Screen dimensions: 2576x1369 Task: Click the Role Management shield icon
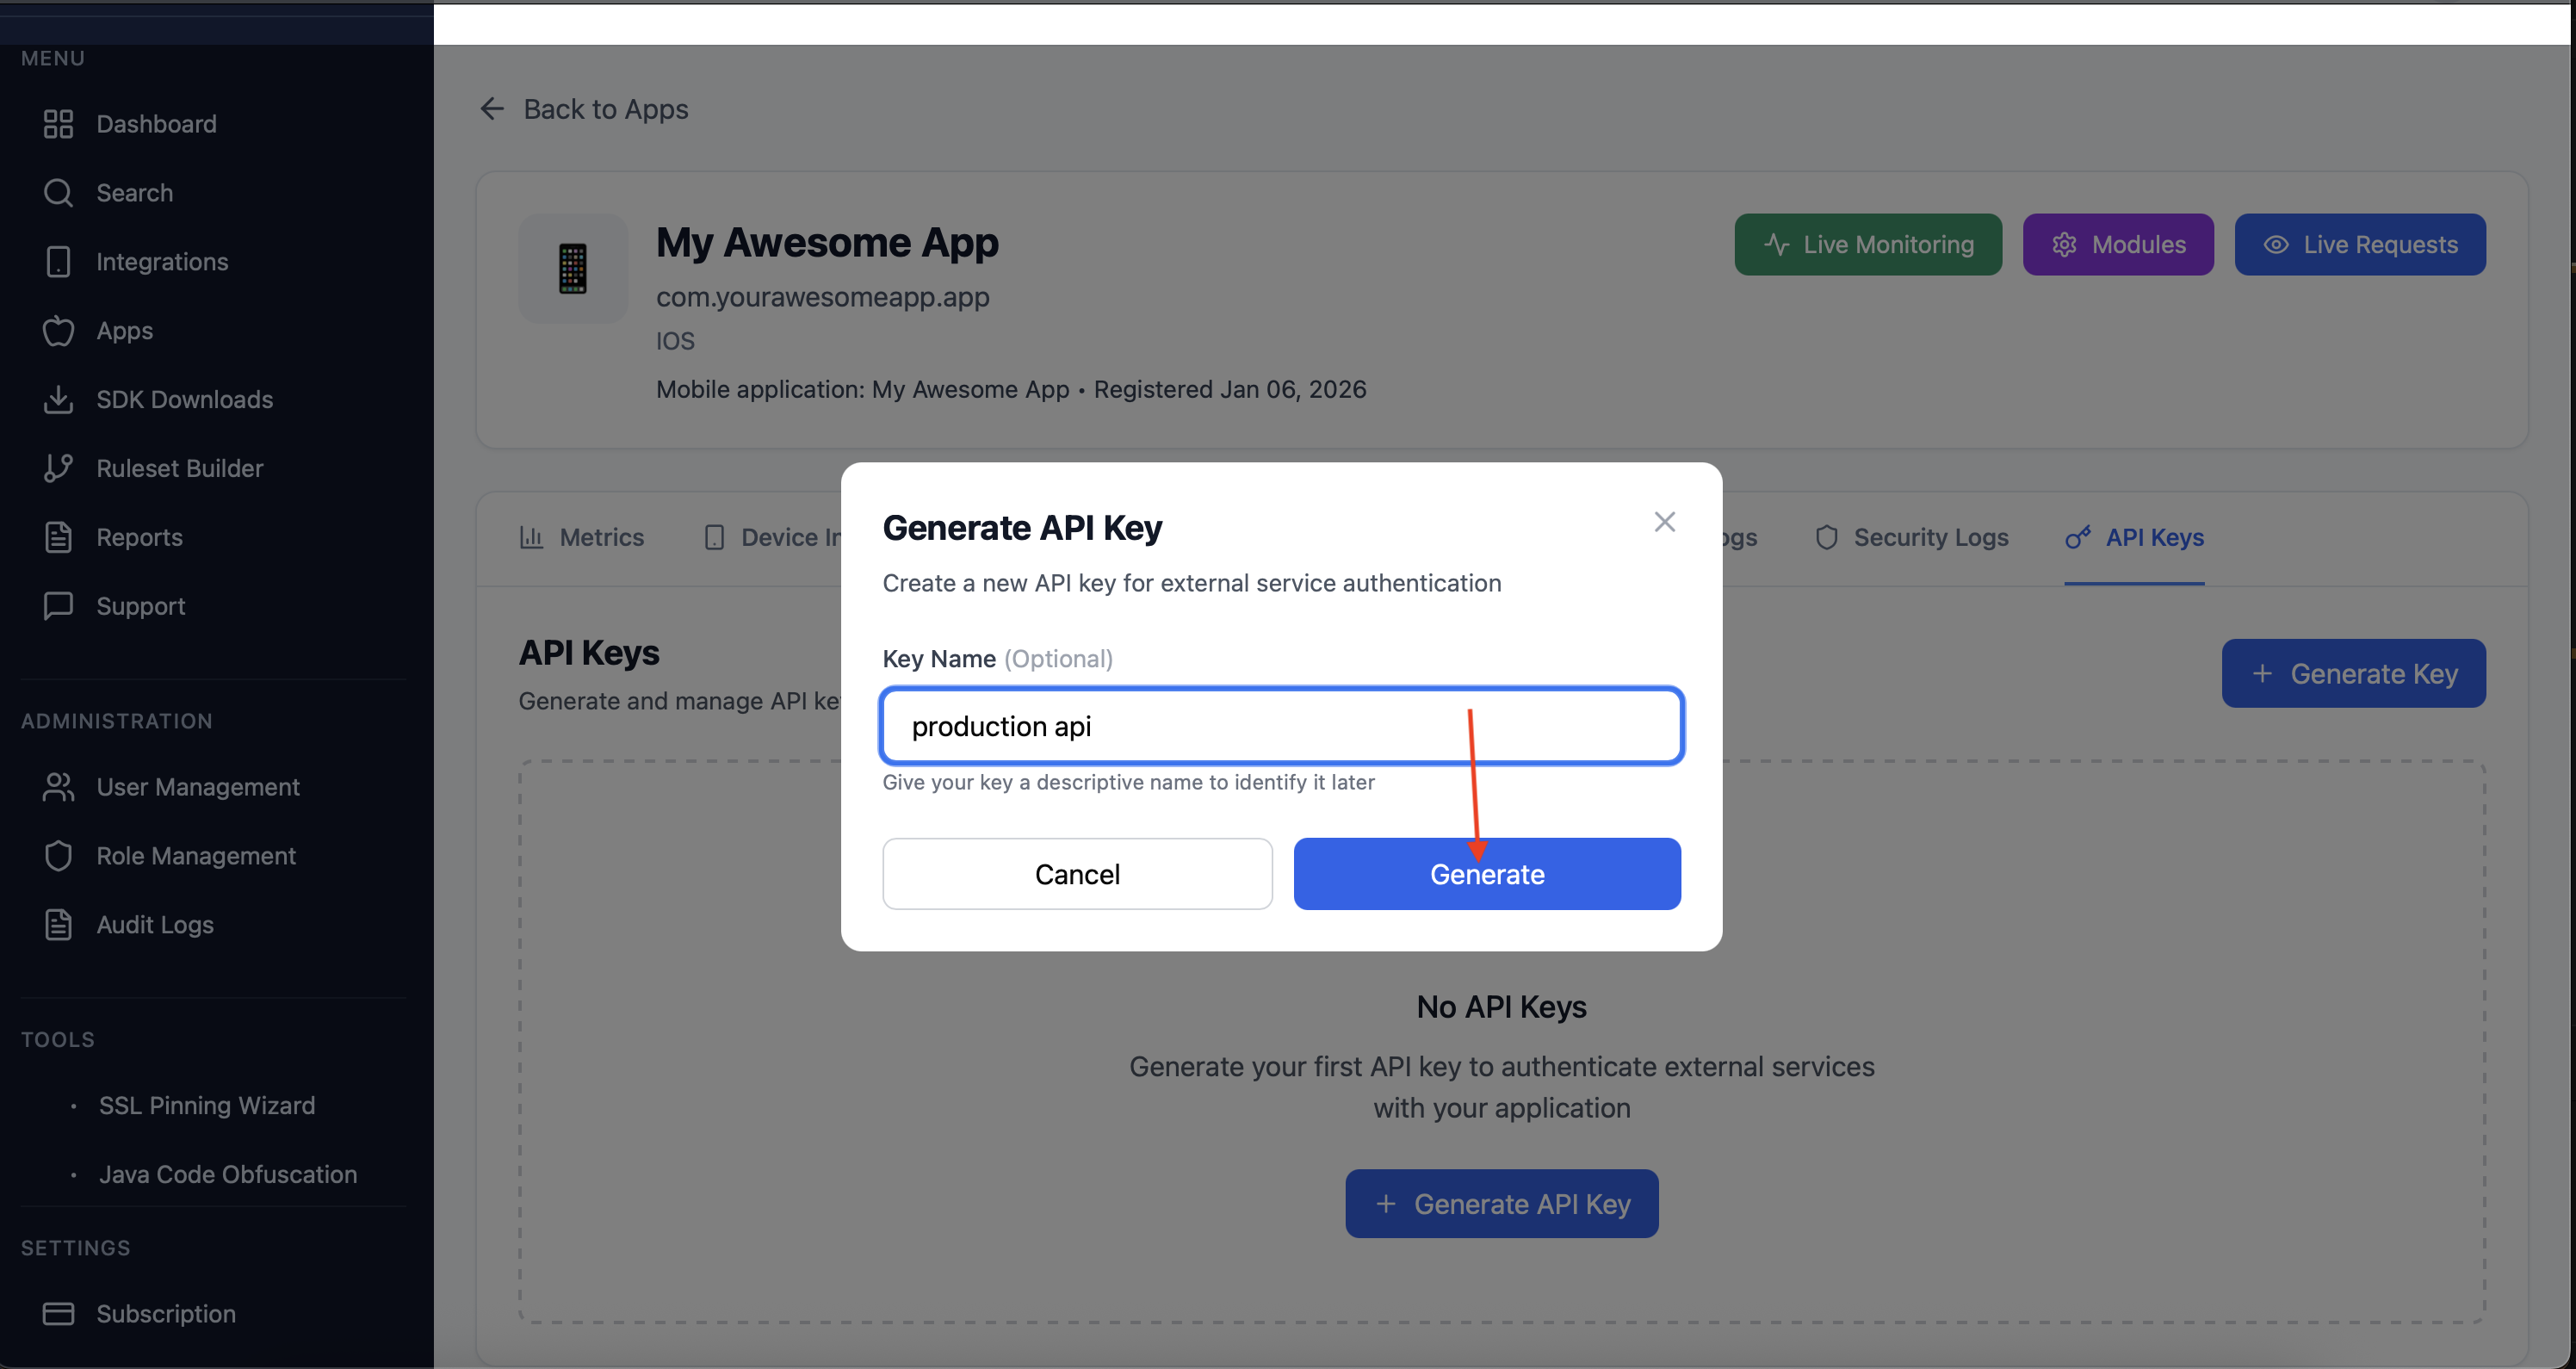(x=58, y=856)
